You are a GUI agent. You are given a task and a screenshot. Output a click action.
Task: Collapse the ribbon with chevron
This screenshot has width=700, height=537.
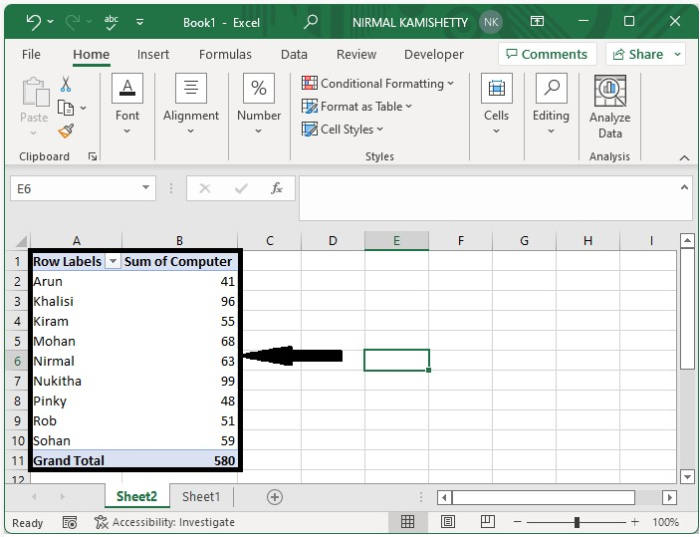click(684, 157)
